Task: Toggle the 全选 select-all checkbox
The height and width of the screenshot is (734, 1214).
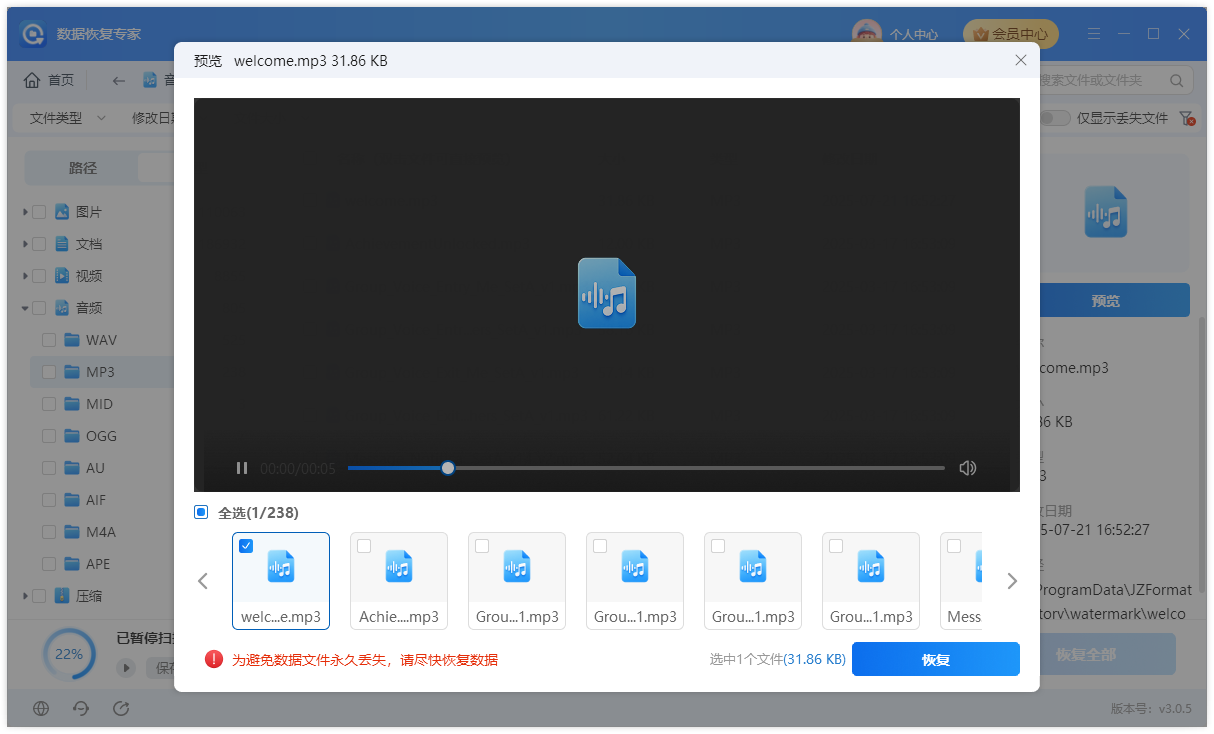Action: point(201,512)
